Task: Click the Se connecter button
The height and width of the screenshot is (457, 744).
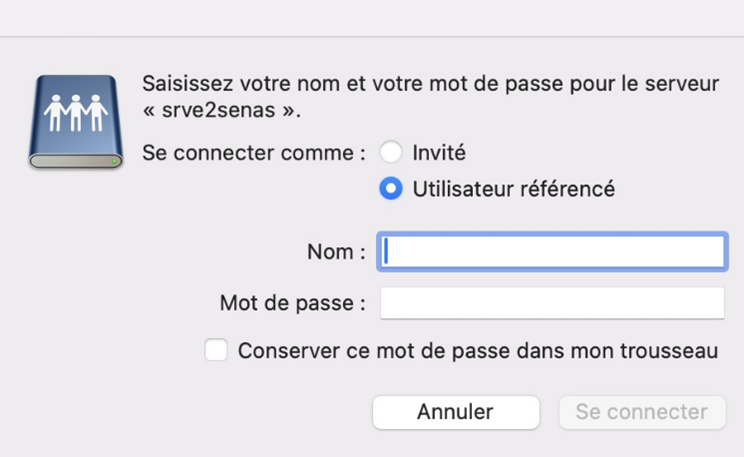Action: point(642,412)
